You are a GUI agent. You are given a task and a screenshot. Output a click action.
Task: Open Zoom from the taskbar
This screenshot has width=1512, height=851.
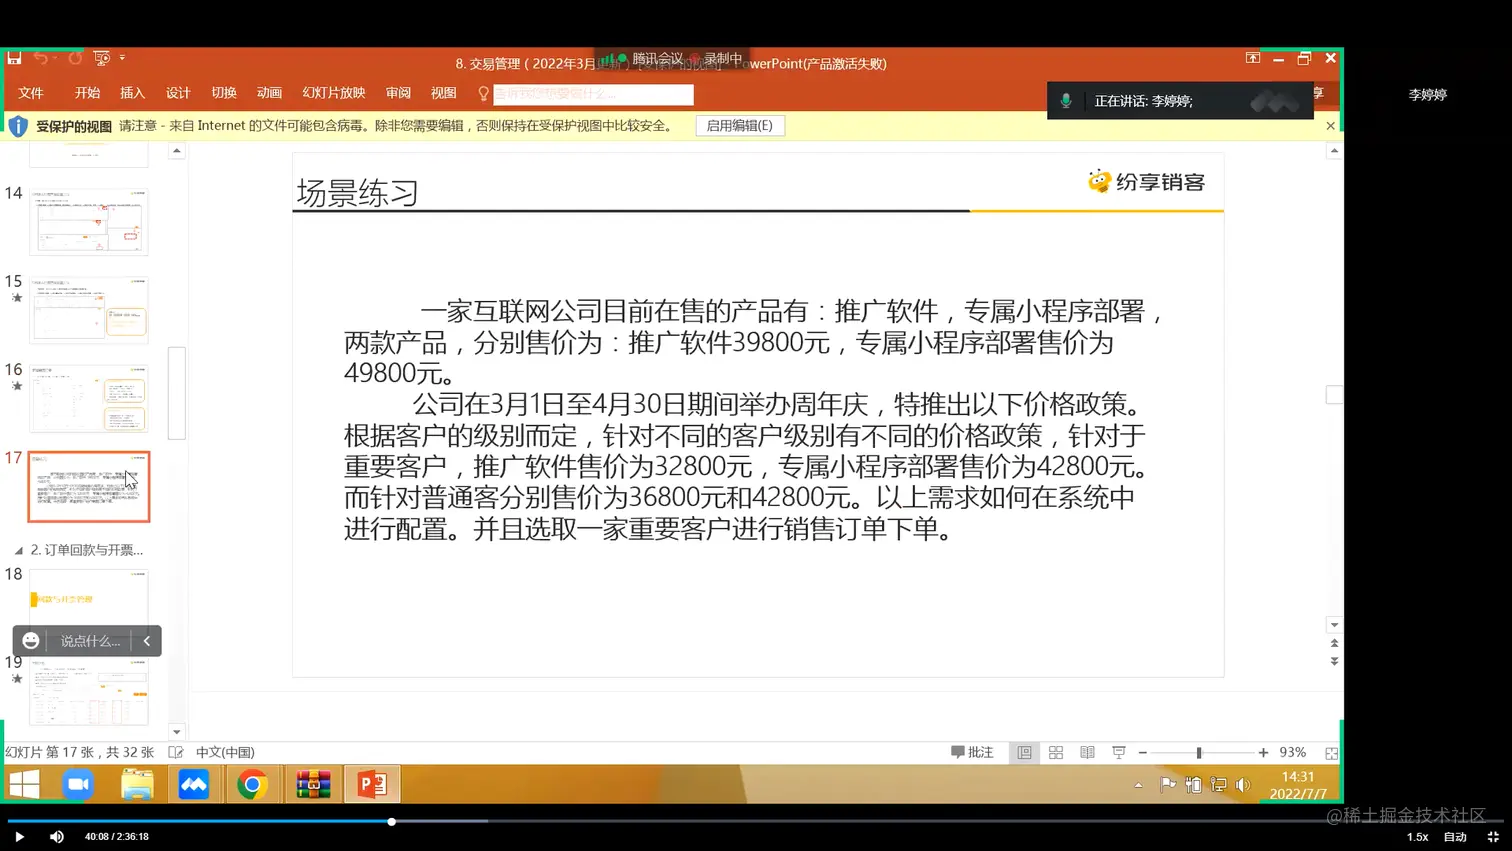coord(78,784)
